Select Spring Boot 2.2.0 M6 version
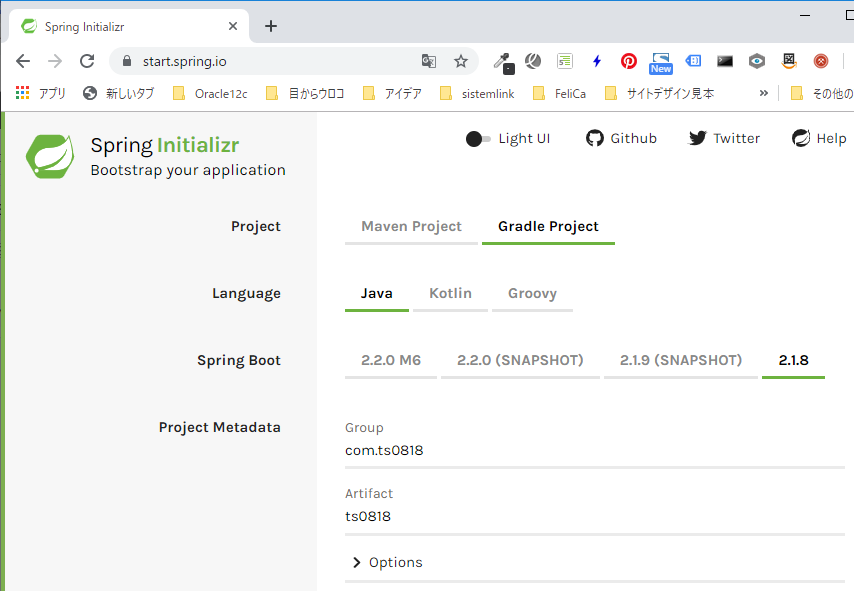The width and height of the screenshot is (854, 591). 391,360
